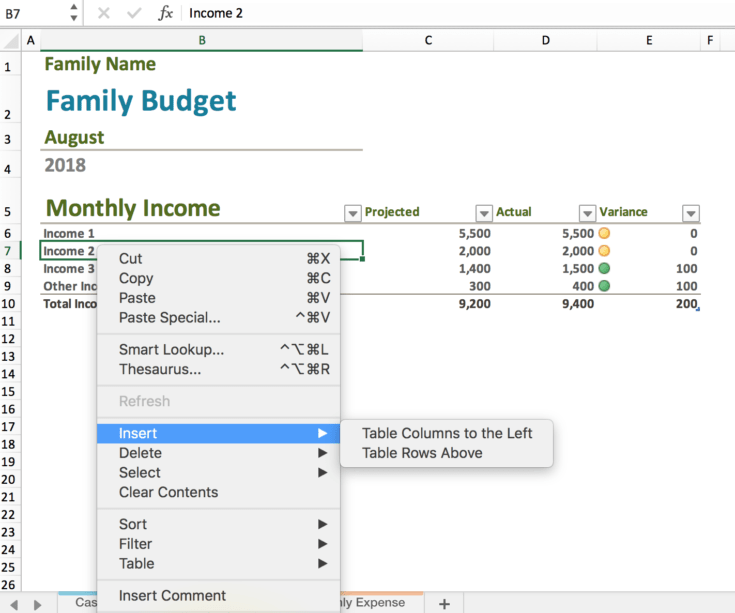Select column E header

pyautogui.click(x=649, y=40)
